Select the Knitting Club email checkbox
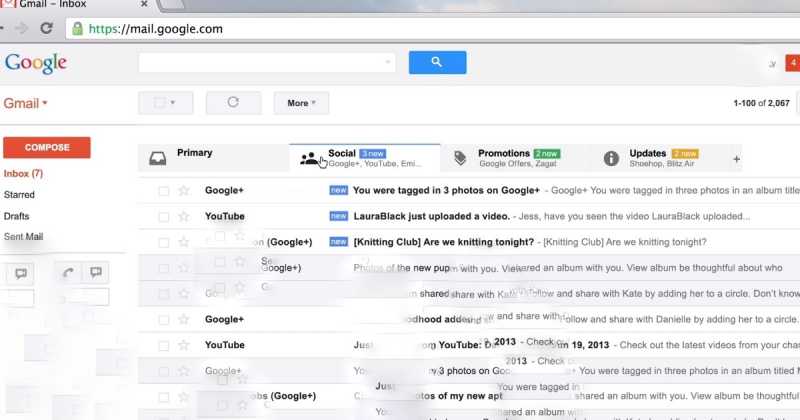 (x=162, y=242)
